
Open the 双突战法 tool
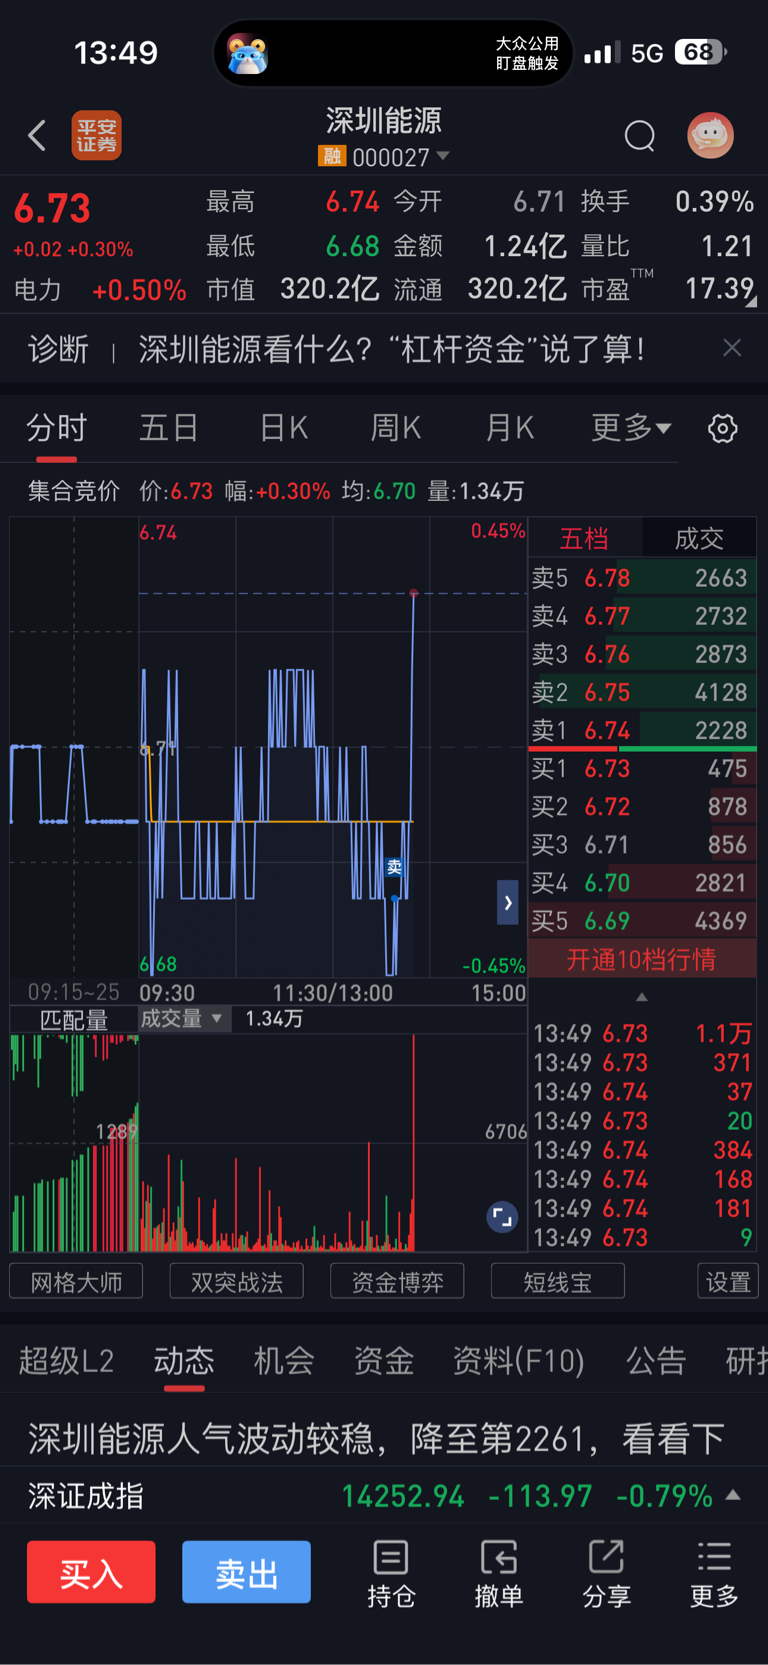[x=237, y=1282]
